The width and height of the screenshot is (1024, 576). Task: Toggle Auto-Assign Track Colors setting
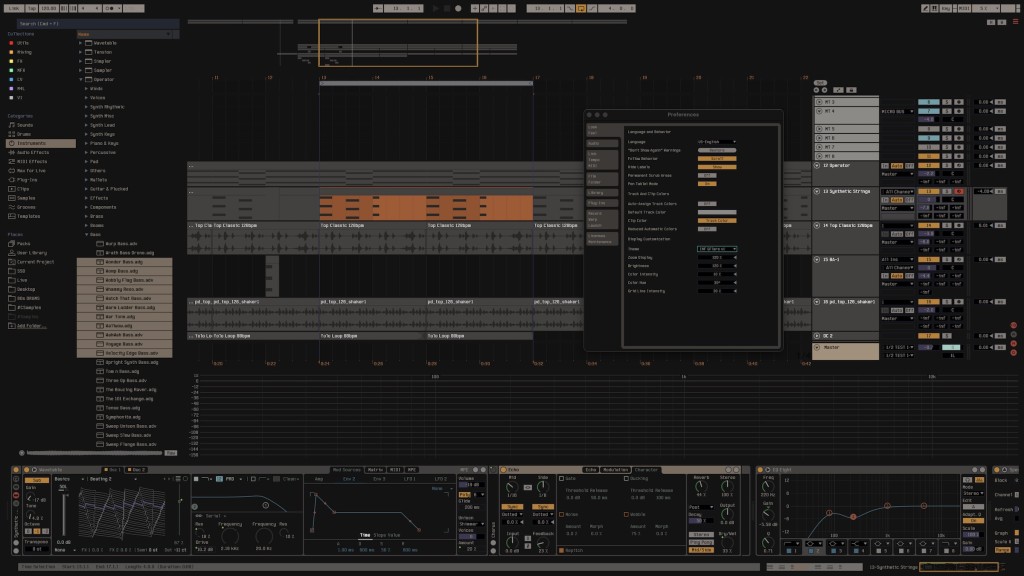tap(706, 203)
